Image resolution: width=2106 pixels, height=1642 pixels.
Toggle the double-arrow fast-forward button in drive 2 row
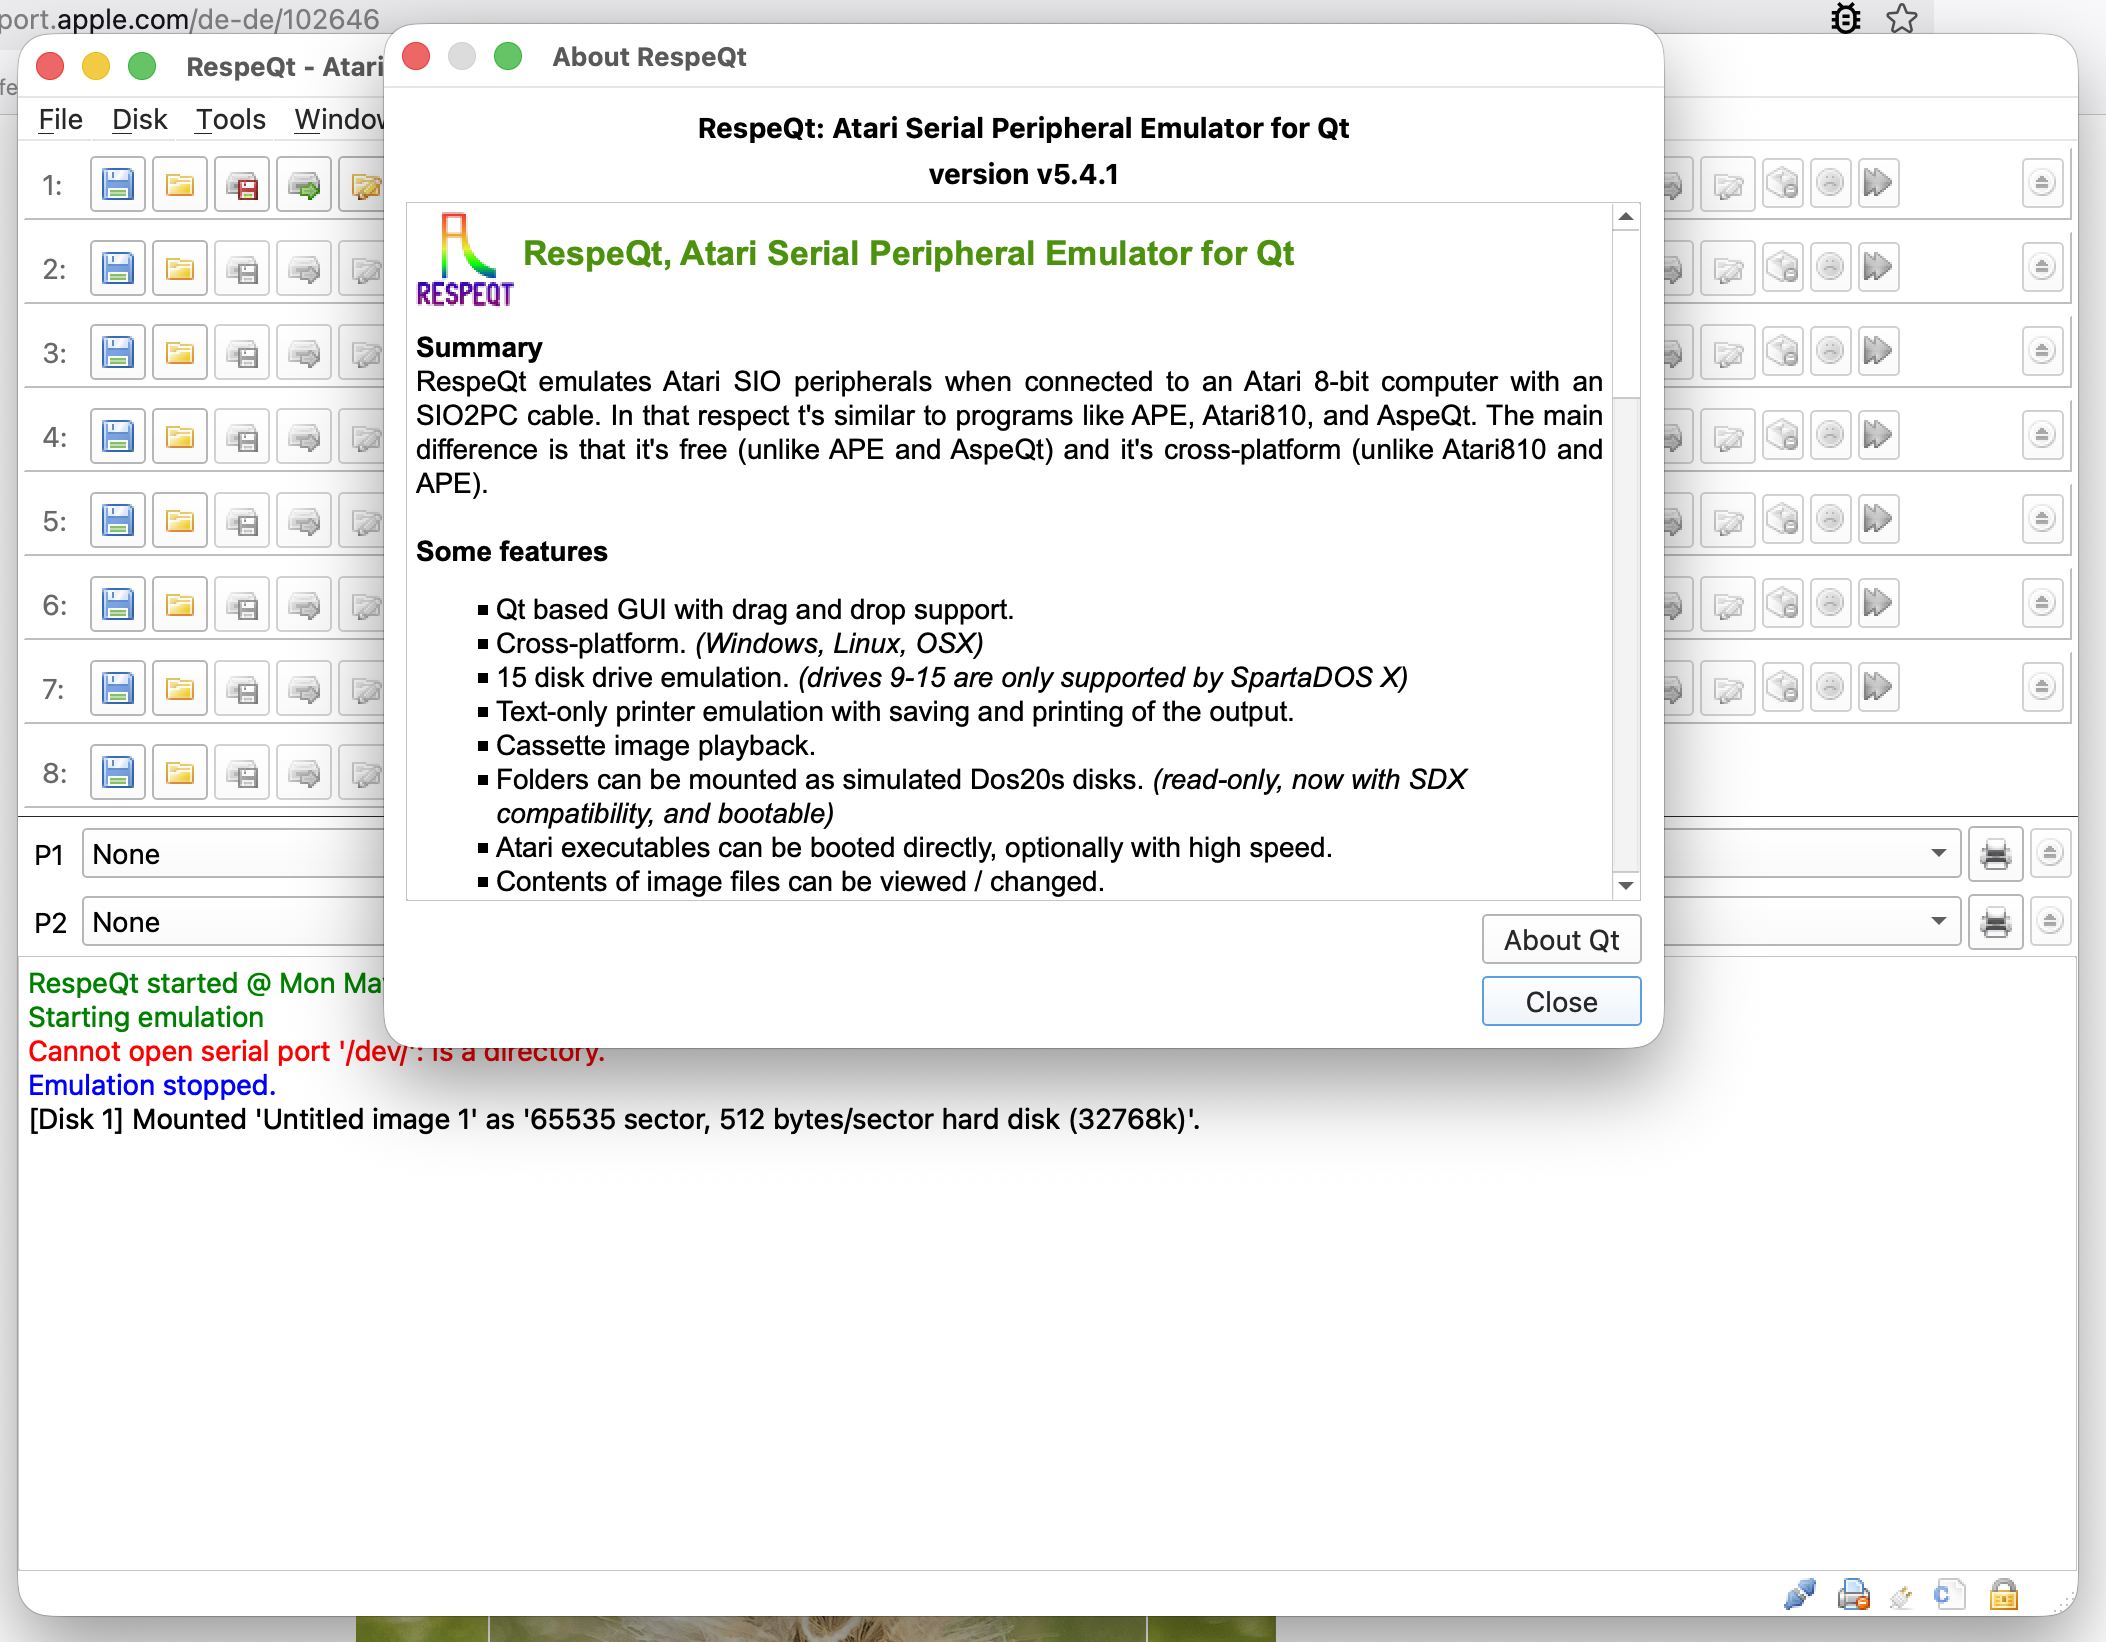coord(1878,268)
